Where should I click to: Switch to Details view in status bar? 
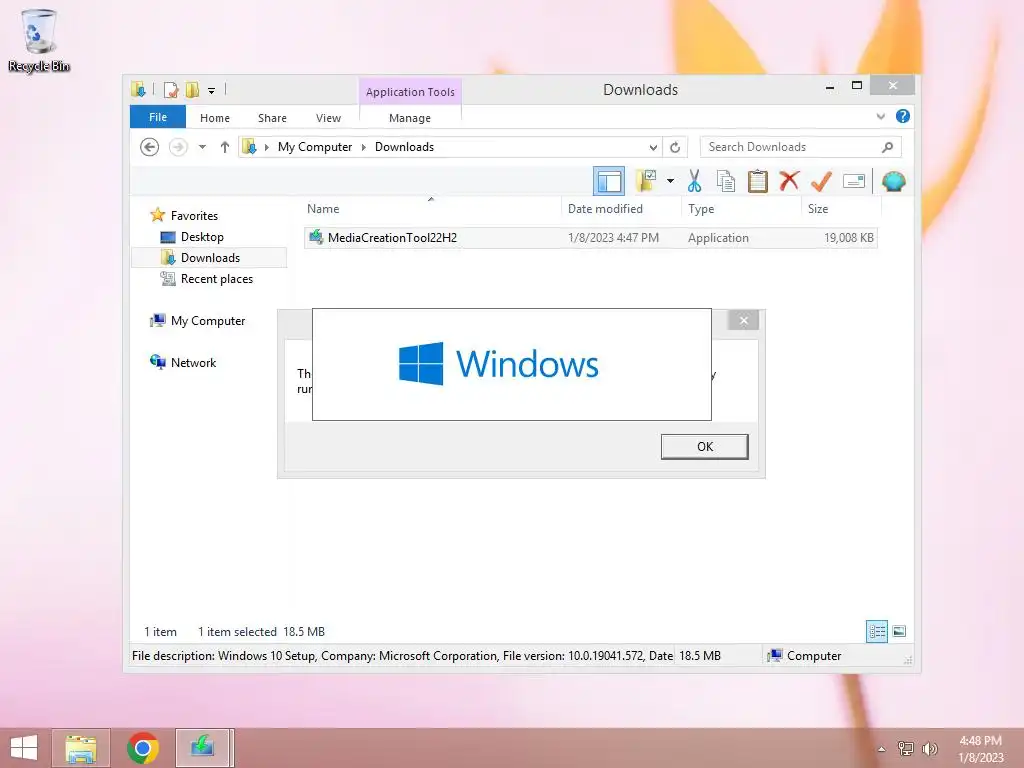876,631
